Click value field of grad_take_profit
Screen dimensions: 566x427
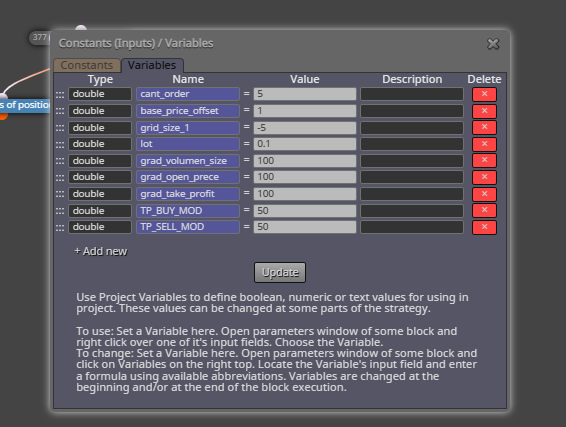tap(305, 194)
